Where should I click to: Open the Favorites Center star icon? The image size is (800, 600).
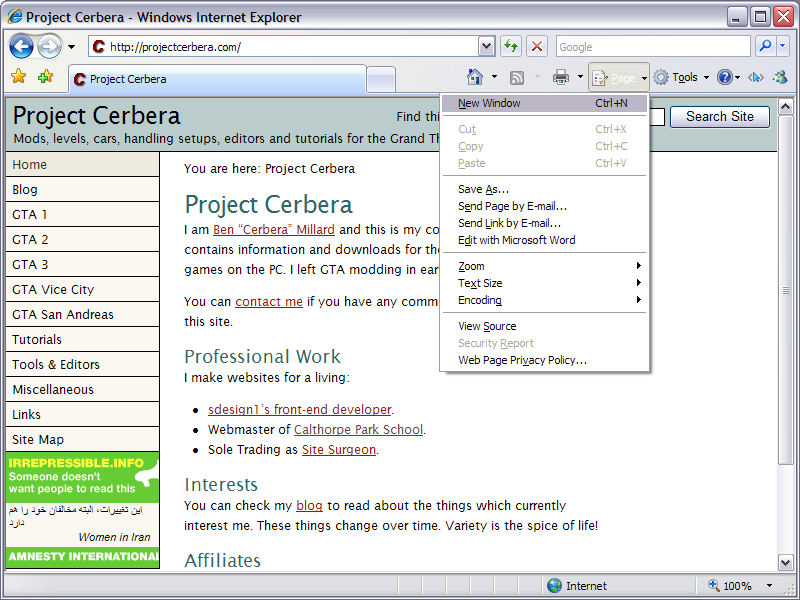[18, 77]
